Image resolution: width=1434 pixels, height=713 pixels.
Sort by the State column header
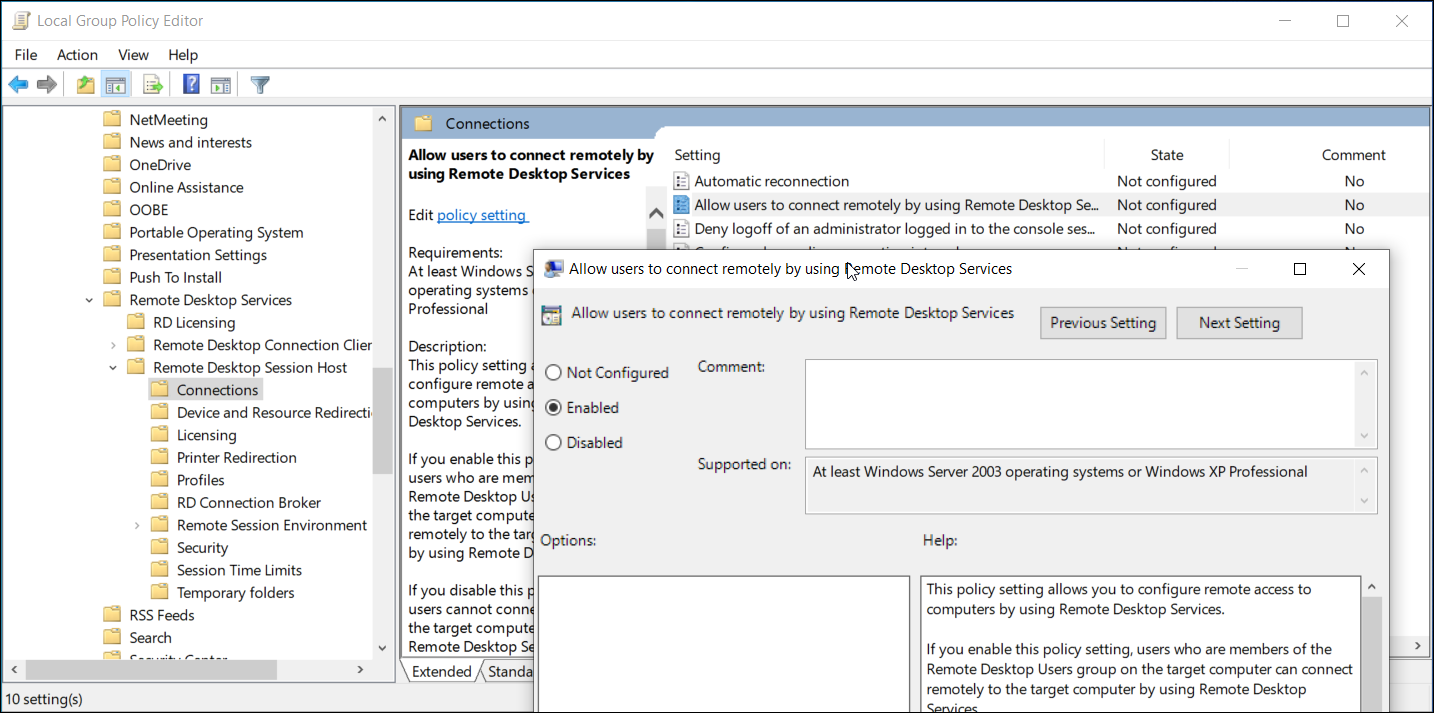point(1167,155)
